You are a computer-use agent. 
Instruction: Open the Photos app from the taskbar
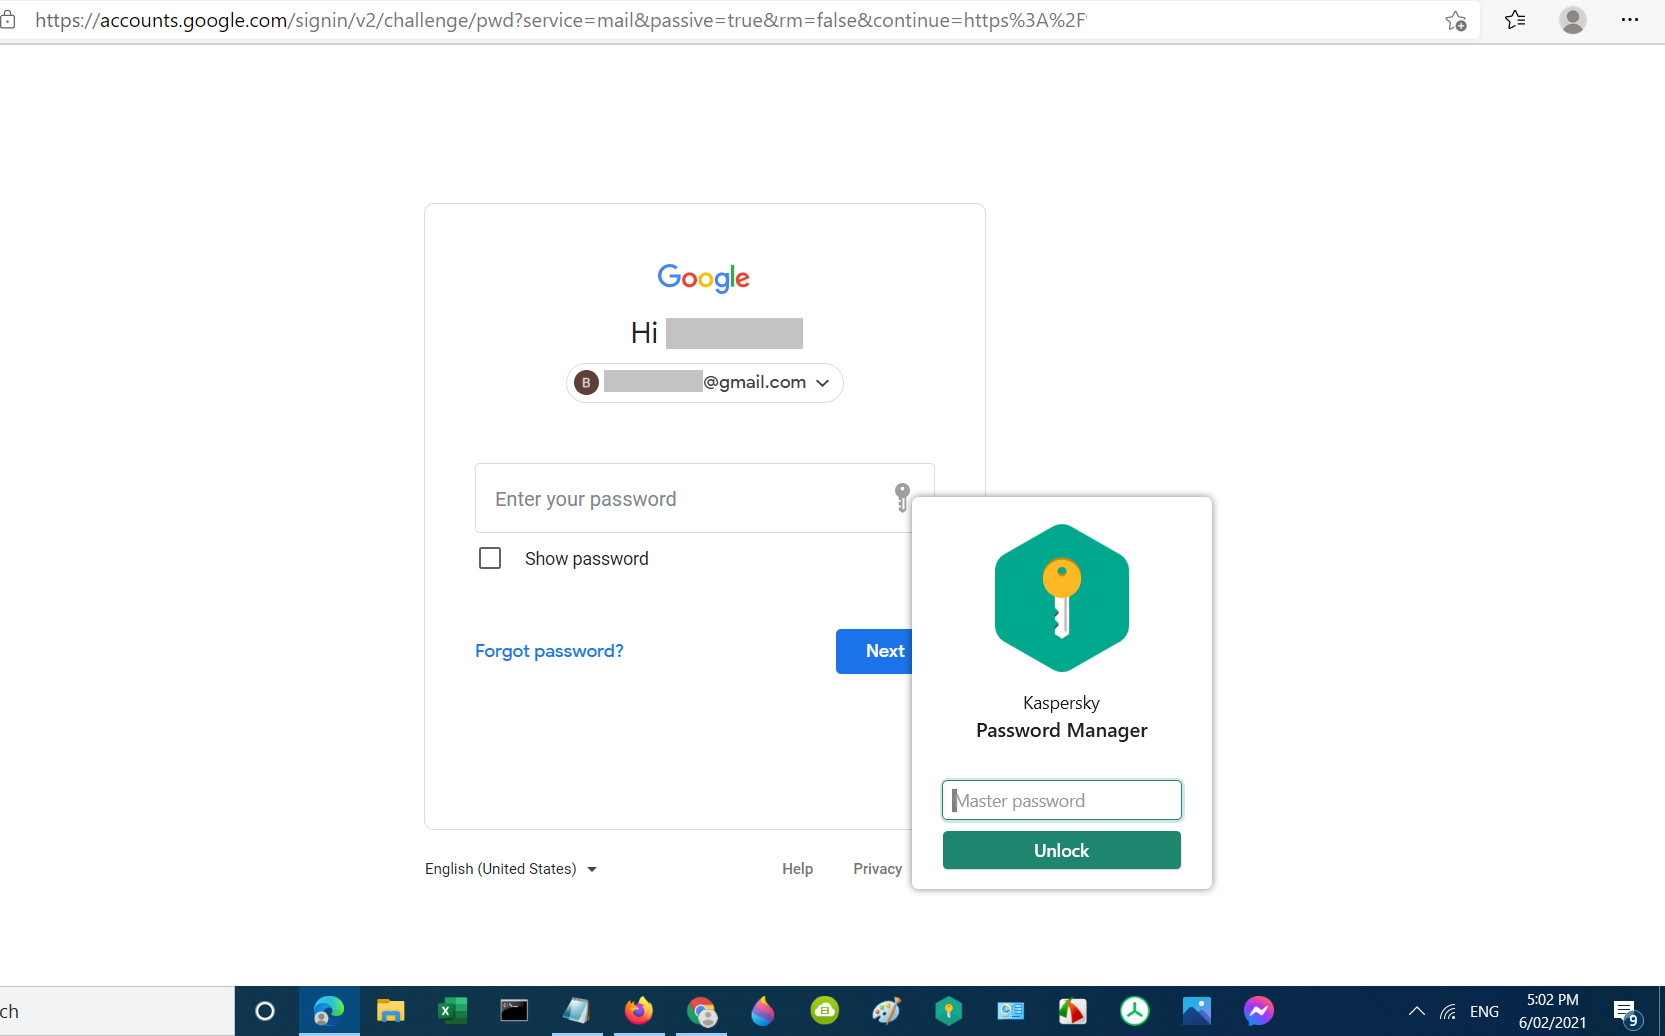(1197, 1011)
